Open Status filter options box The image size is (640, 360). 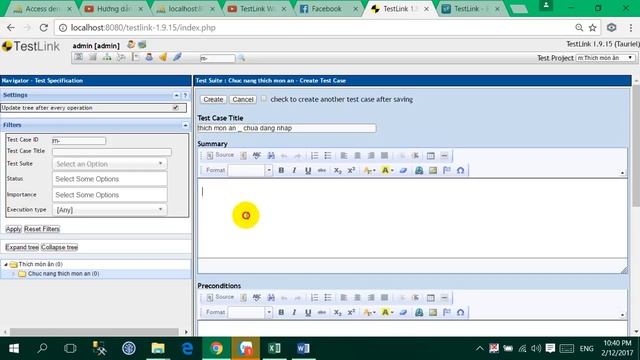[x=110, y=179]
